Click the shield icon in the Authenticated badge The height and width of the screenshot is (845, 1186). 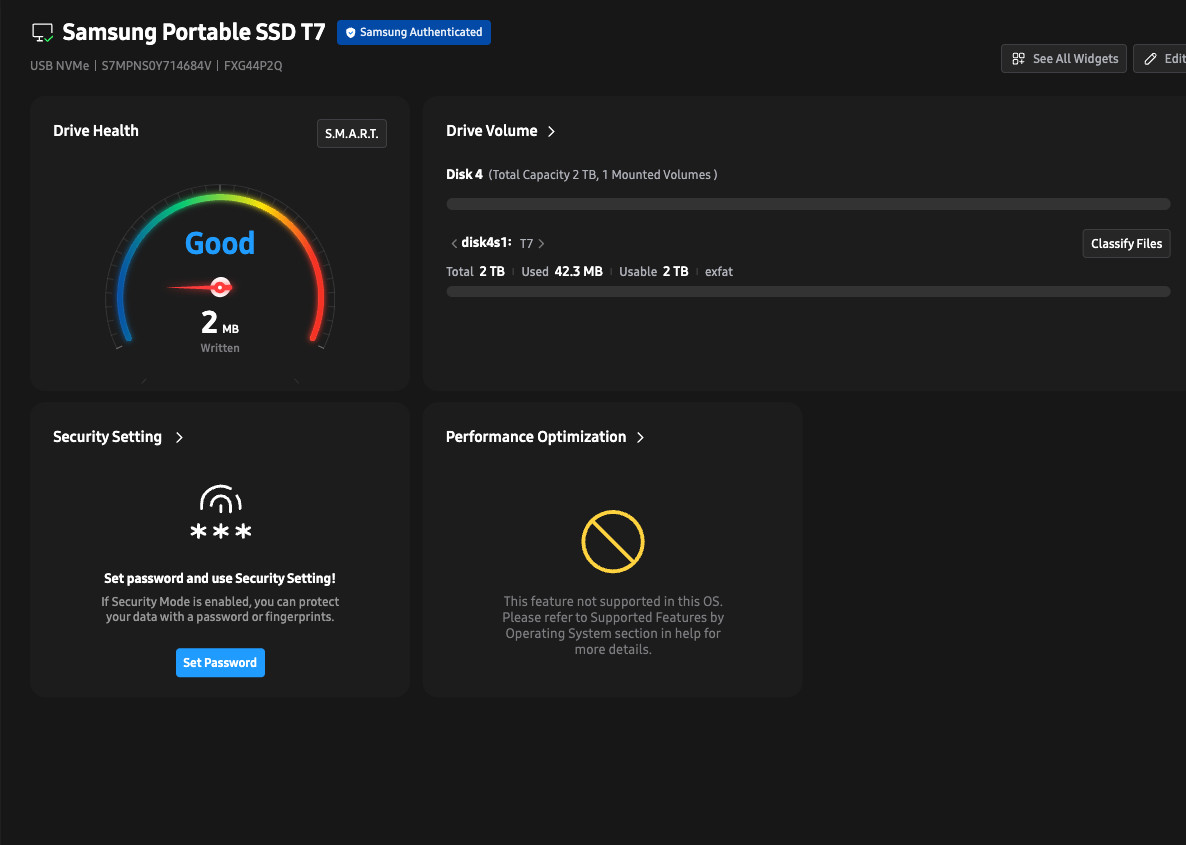[x=350, y=33]
